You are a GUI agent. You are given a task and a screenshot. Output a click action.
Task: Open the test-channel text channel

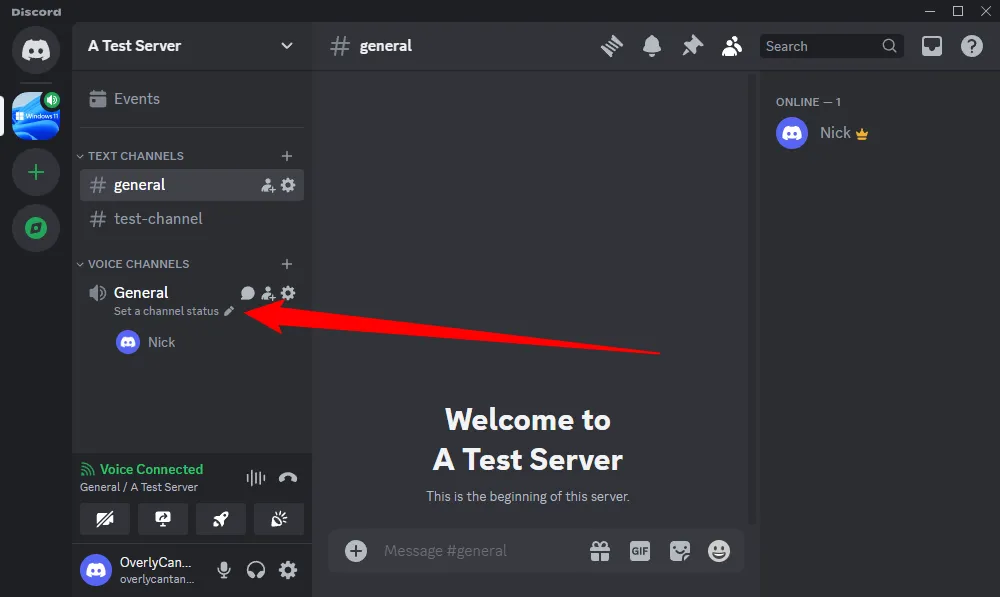click(192, 219)
